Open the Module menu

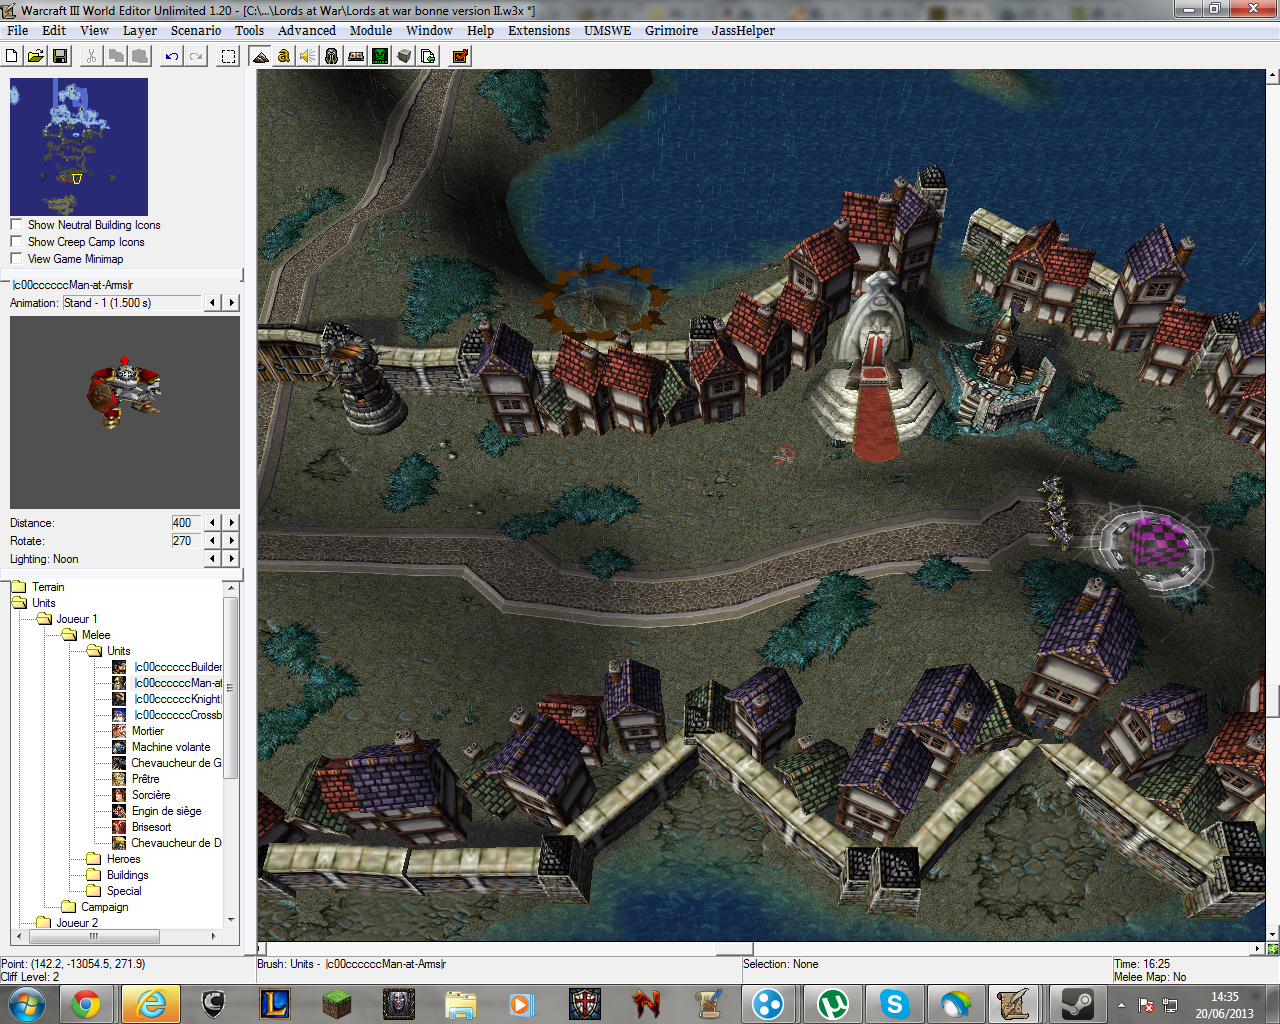click(x=370, y=30)
